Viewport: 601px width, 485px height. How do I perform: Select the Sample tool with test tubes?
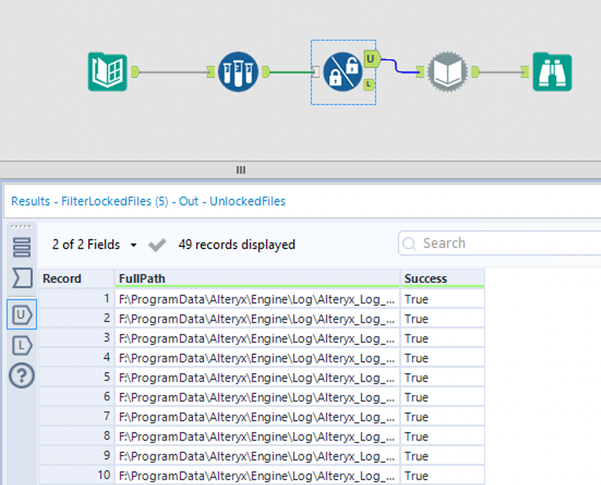pyautogui.click(x=238, y=72)
